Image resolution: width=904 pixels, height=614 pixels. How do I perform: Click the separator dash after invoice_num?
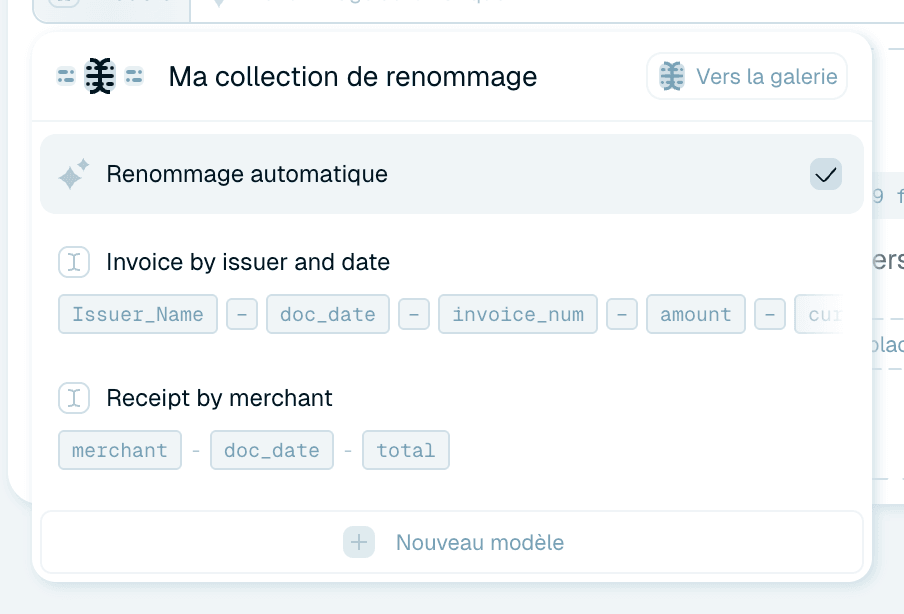coord(622,314)
